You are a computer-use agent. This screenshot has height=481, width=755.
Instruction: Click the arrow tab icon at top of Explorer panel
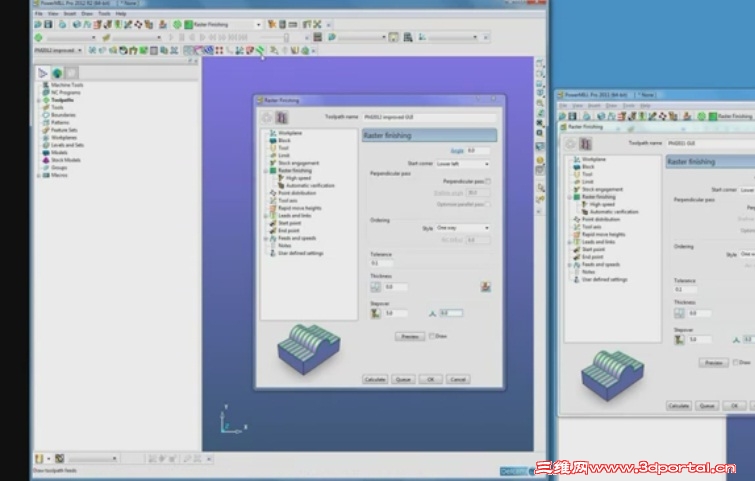(43, 73)
